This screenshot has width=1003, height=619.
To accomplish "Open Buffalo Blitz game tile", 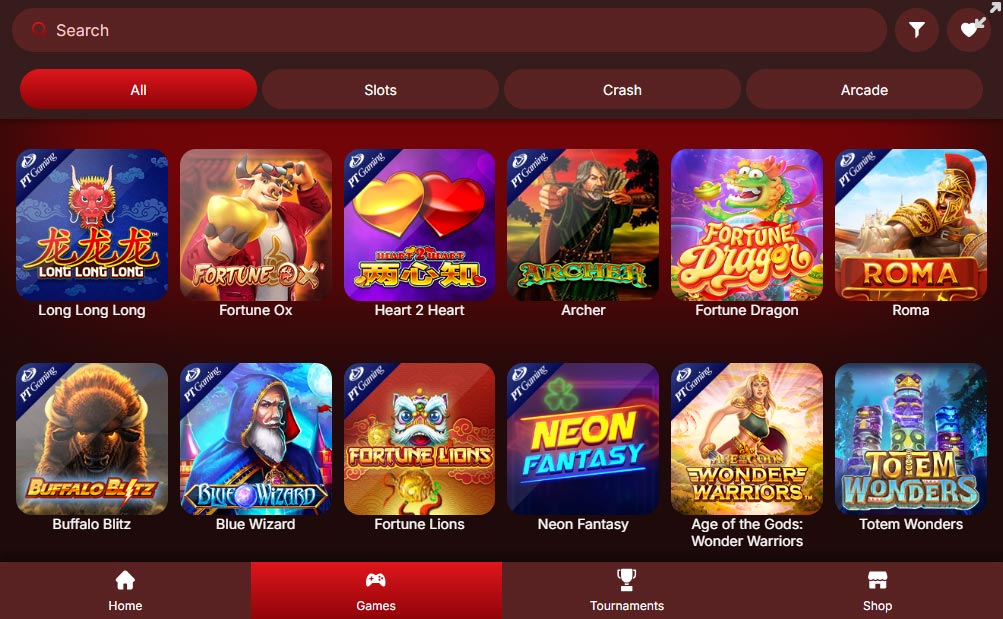I will (x=91, y=439).
